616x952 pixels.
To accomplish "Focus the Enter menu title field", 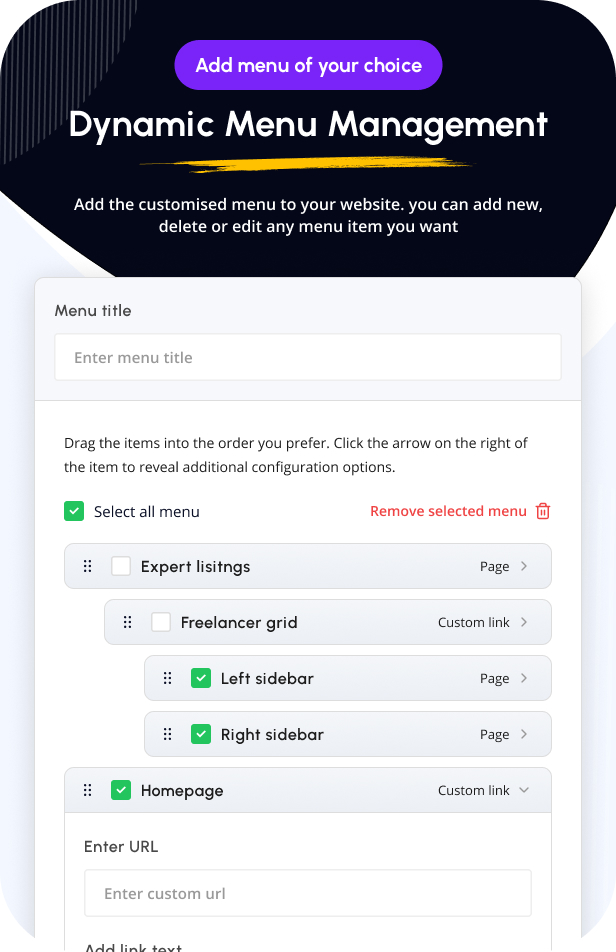I will (x=308, y=357).
